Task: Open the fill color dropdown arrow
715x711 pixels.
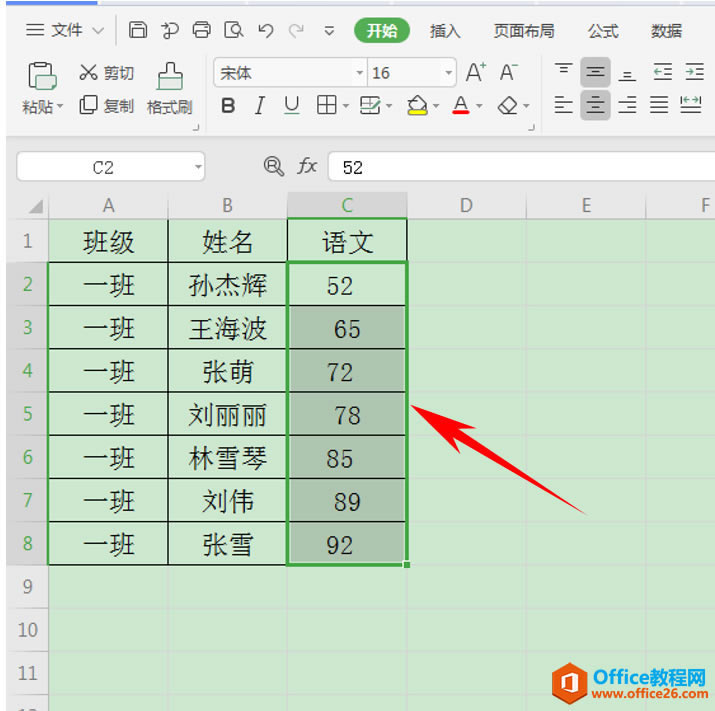Action: click(x=436, y=106)
